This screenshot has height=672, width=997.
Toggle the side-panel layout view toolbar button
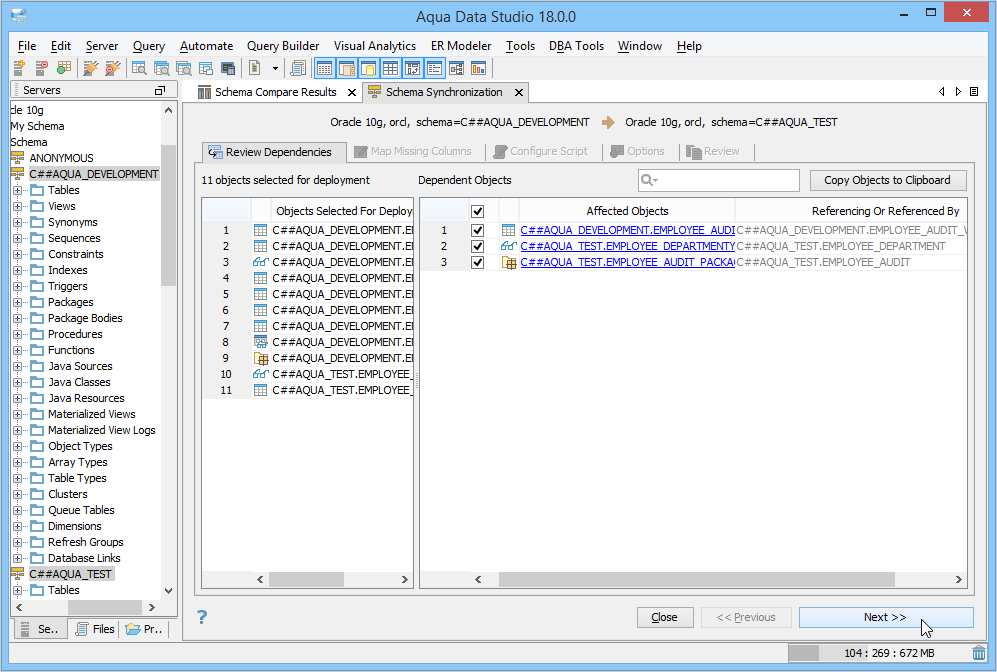(x=347, y=68)
